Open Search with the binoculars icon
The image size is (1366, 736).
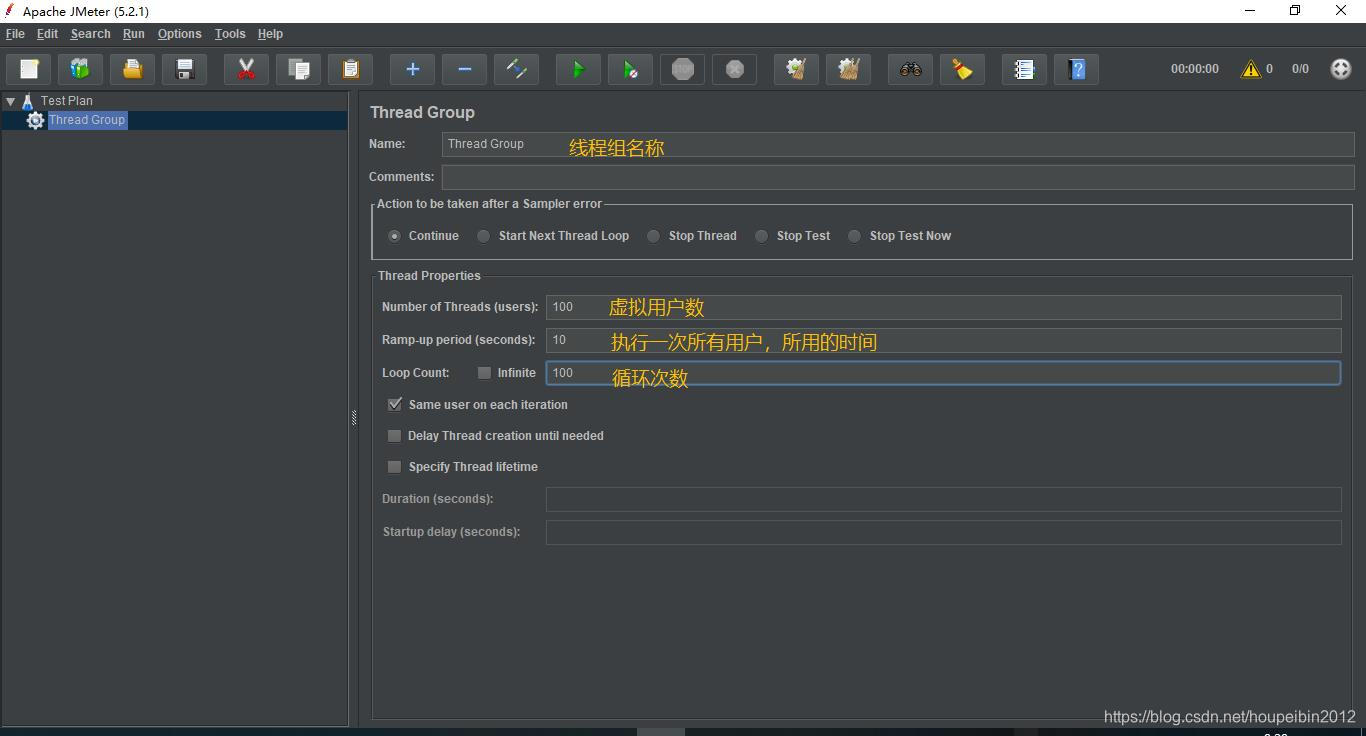coord(910,69)
